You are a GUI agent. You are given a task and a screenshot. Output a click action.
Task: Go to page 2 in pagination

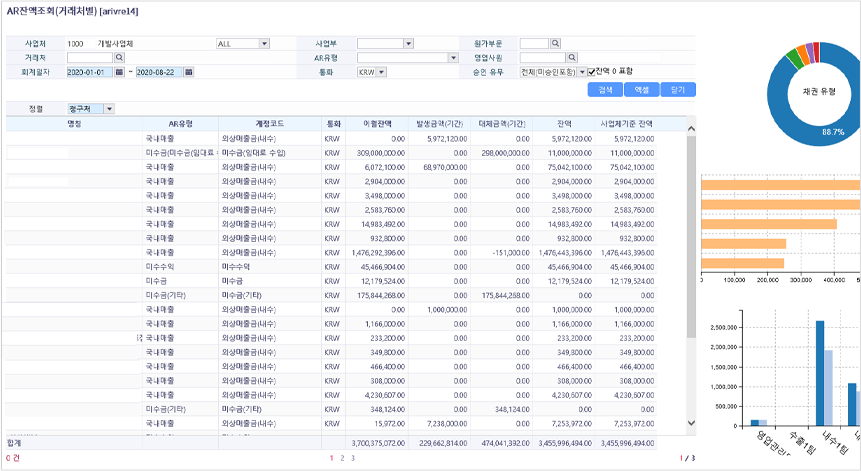click(342, 458)
